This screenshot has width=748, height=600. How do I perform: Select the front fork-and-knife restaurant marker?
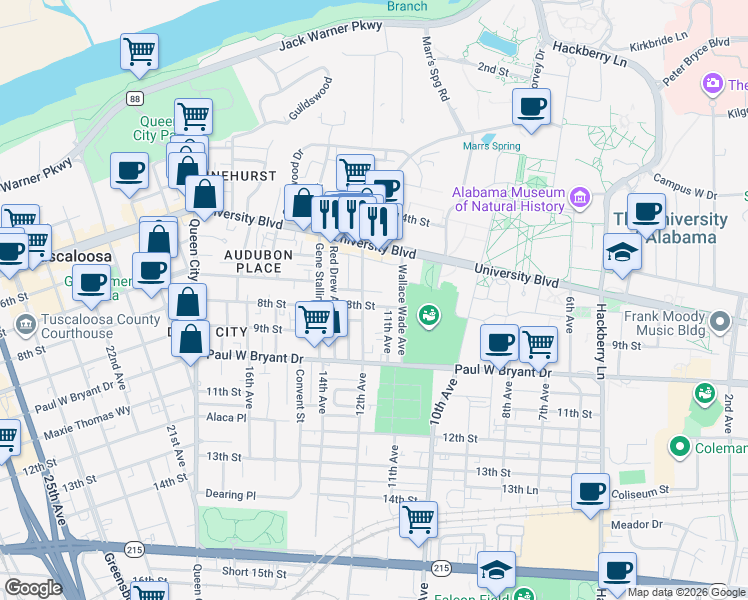coord(378,221)
